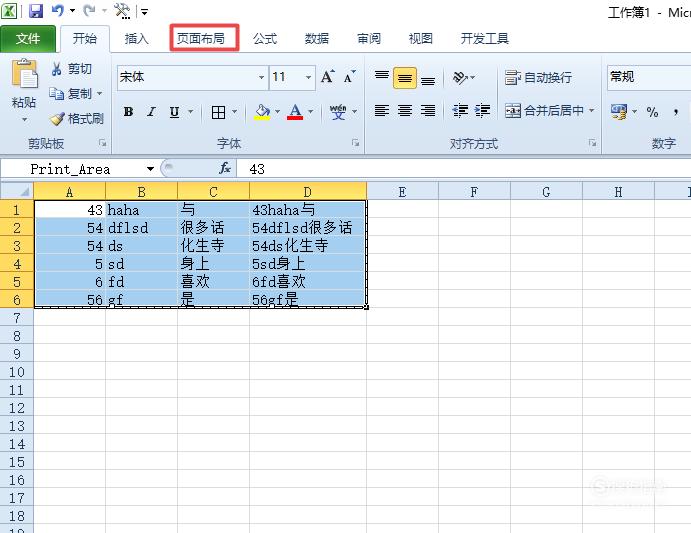Switch to the 页面布局 tab
The image size is (691, 533).
[x=201, y=39]
